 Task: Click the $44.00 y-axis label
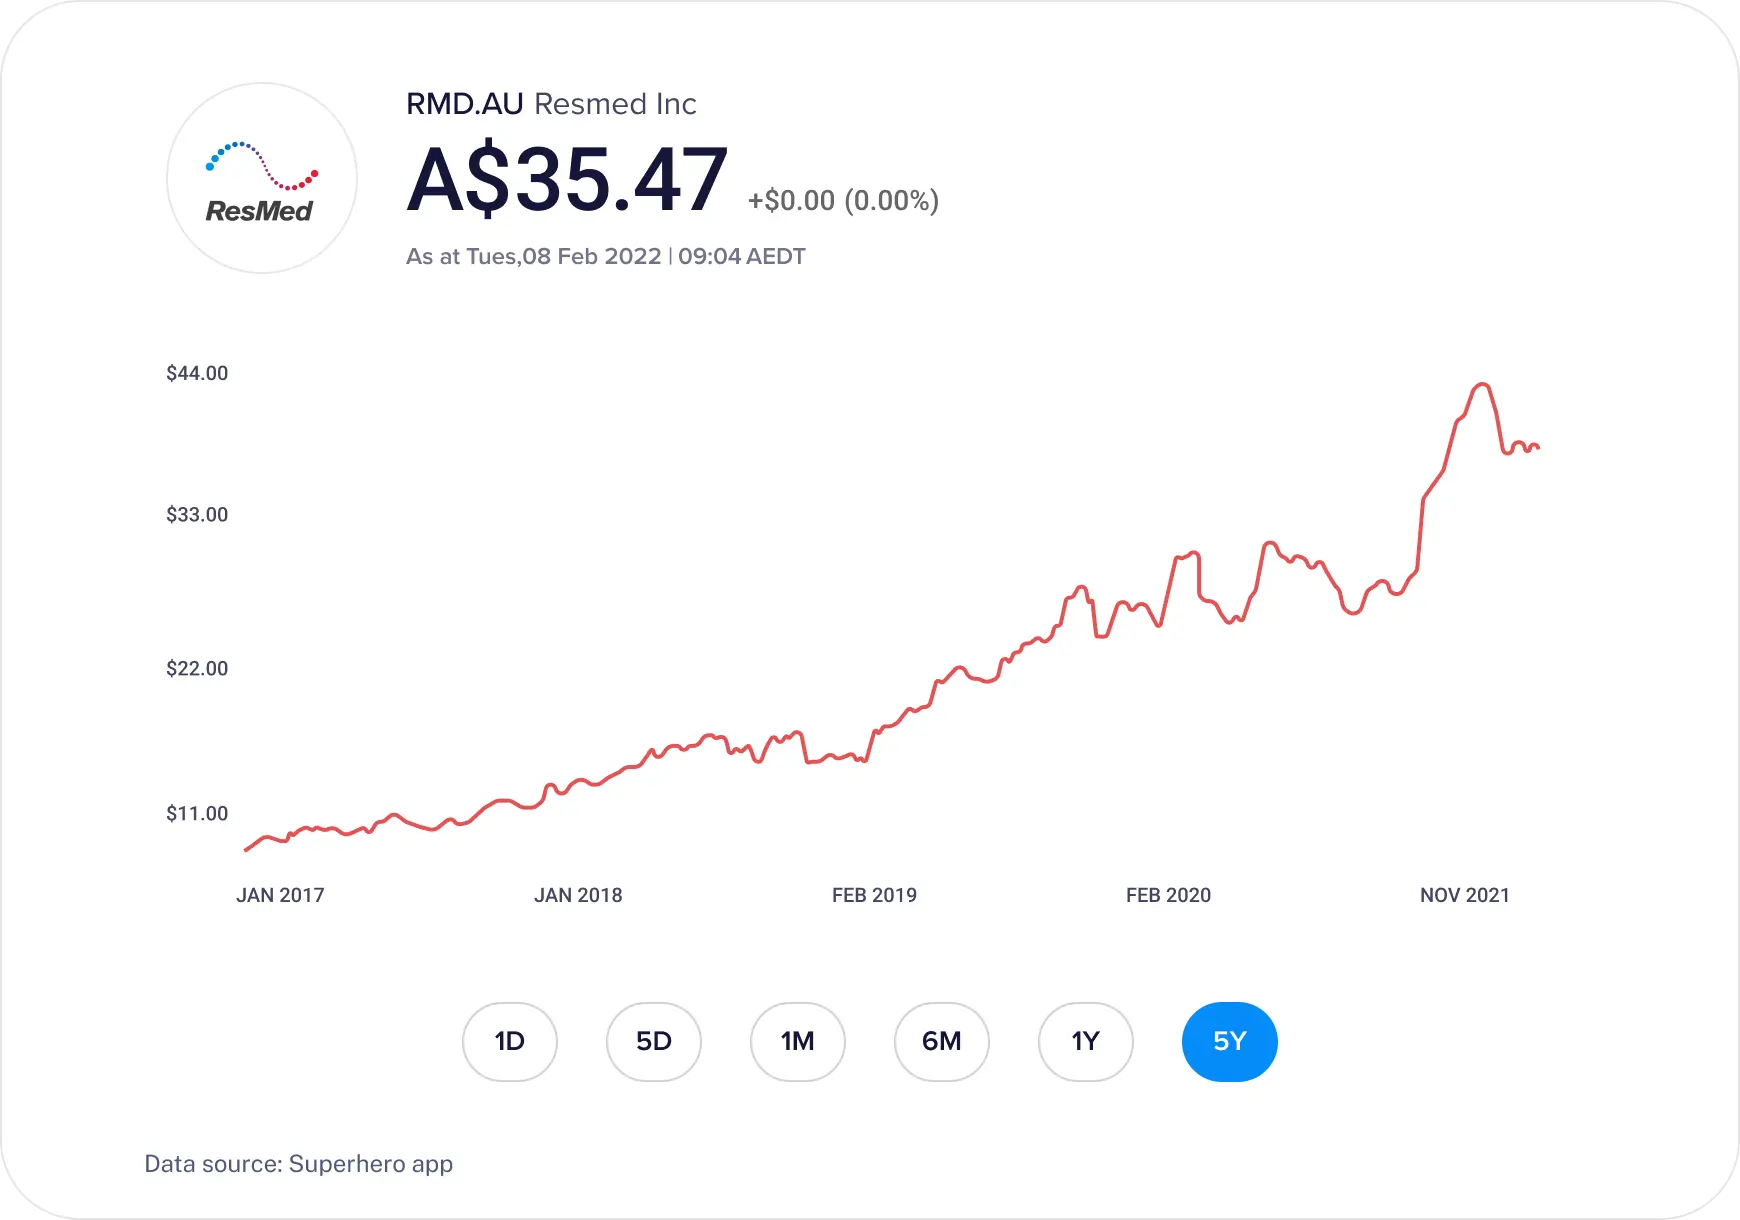[x=197, y=373]
